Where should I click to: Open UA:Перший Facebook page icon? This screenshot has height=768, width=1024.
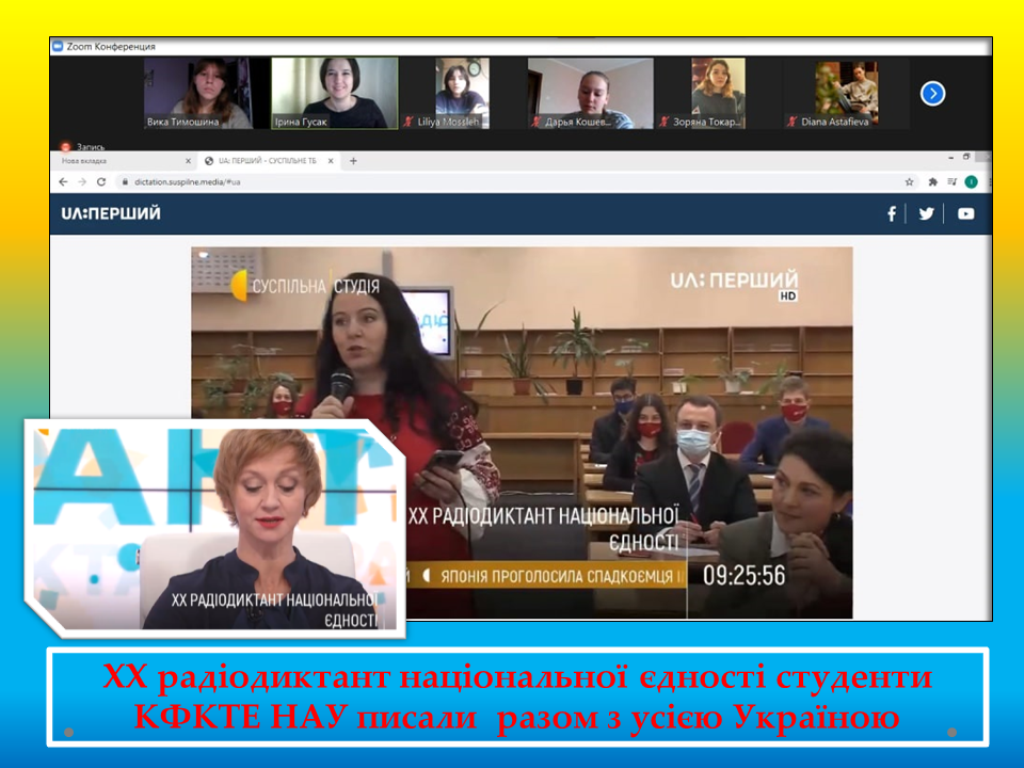891,213
